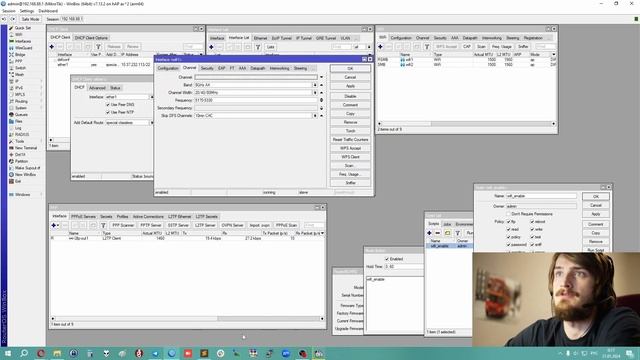Viewport: 640px width, 360px height.
Task: Open Log in the sidebar
Action: point(18,128)
